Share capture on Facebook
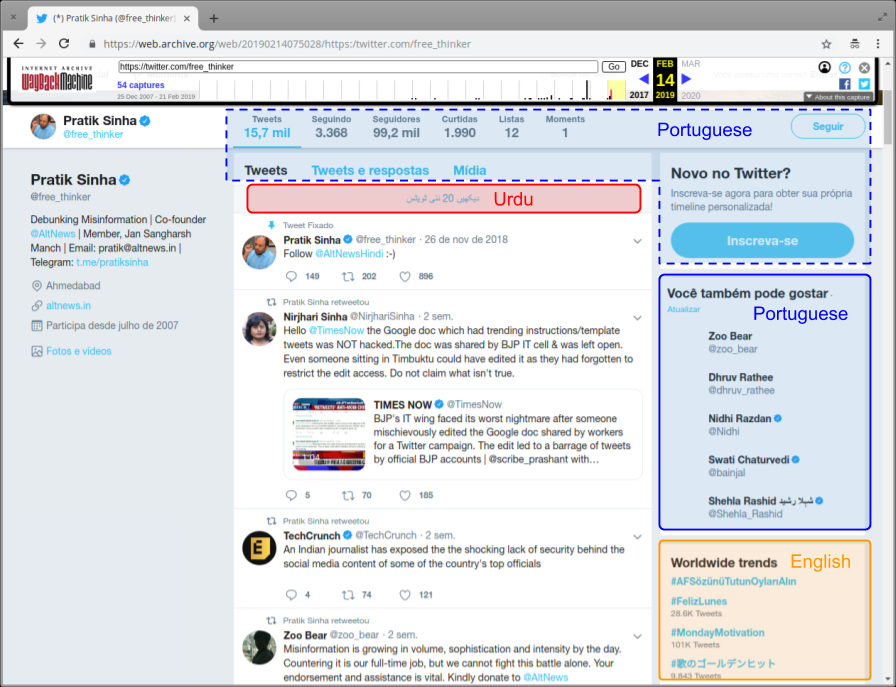The image size is (896, 687). (845, 84)
